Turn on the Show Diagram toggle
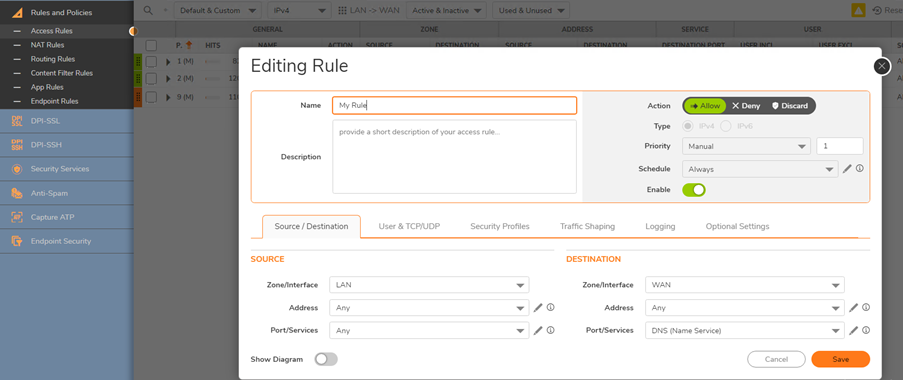 [326, 359]
